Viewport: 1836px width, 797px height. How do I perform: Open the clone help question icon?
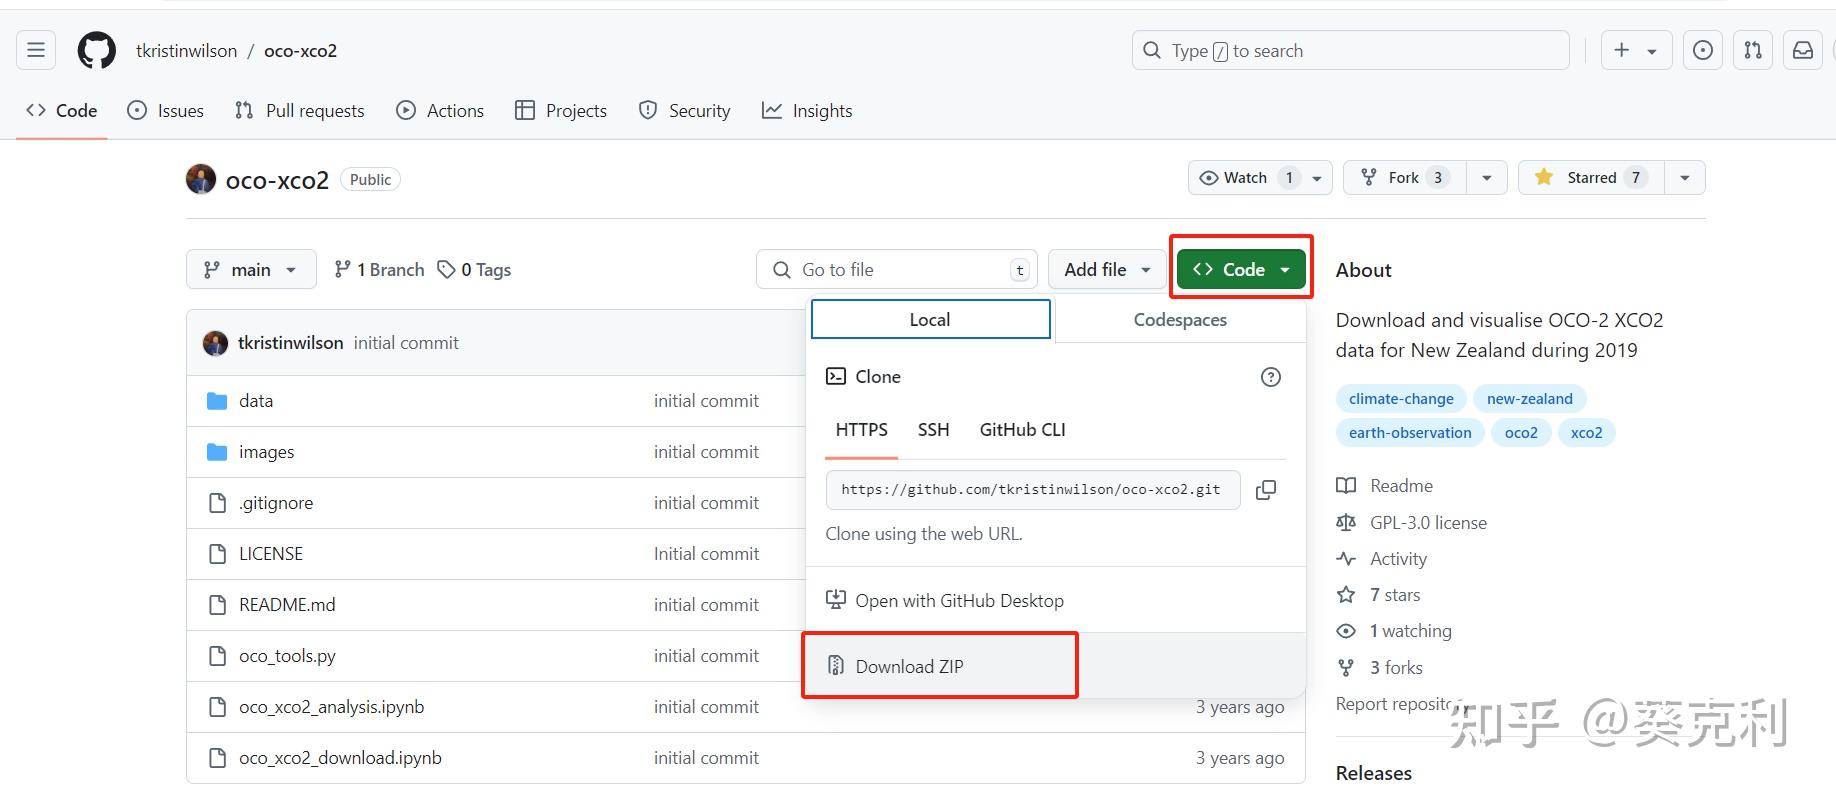1270,377
